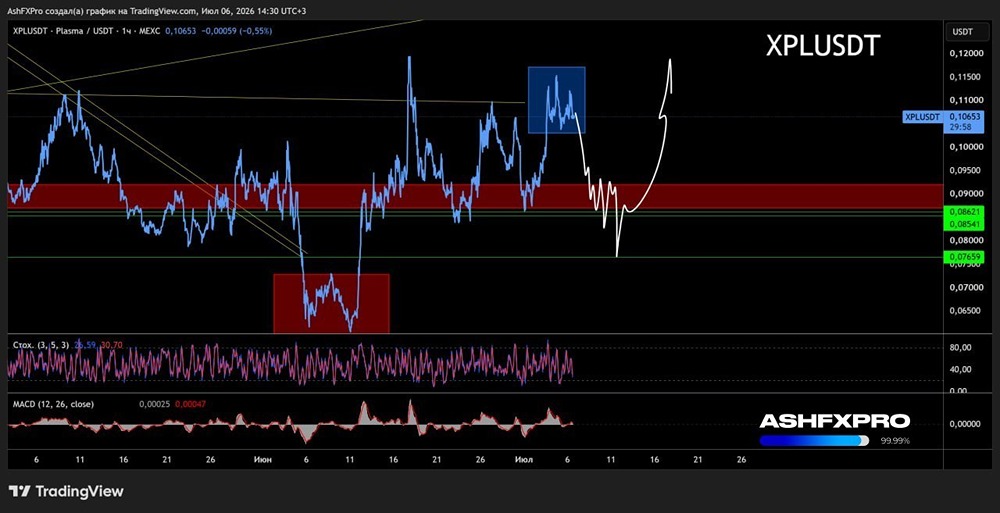
Task: Open the USDT currency selector
Action: [963, 31]
